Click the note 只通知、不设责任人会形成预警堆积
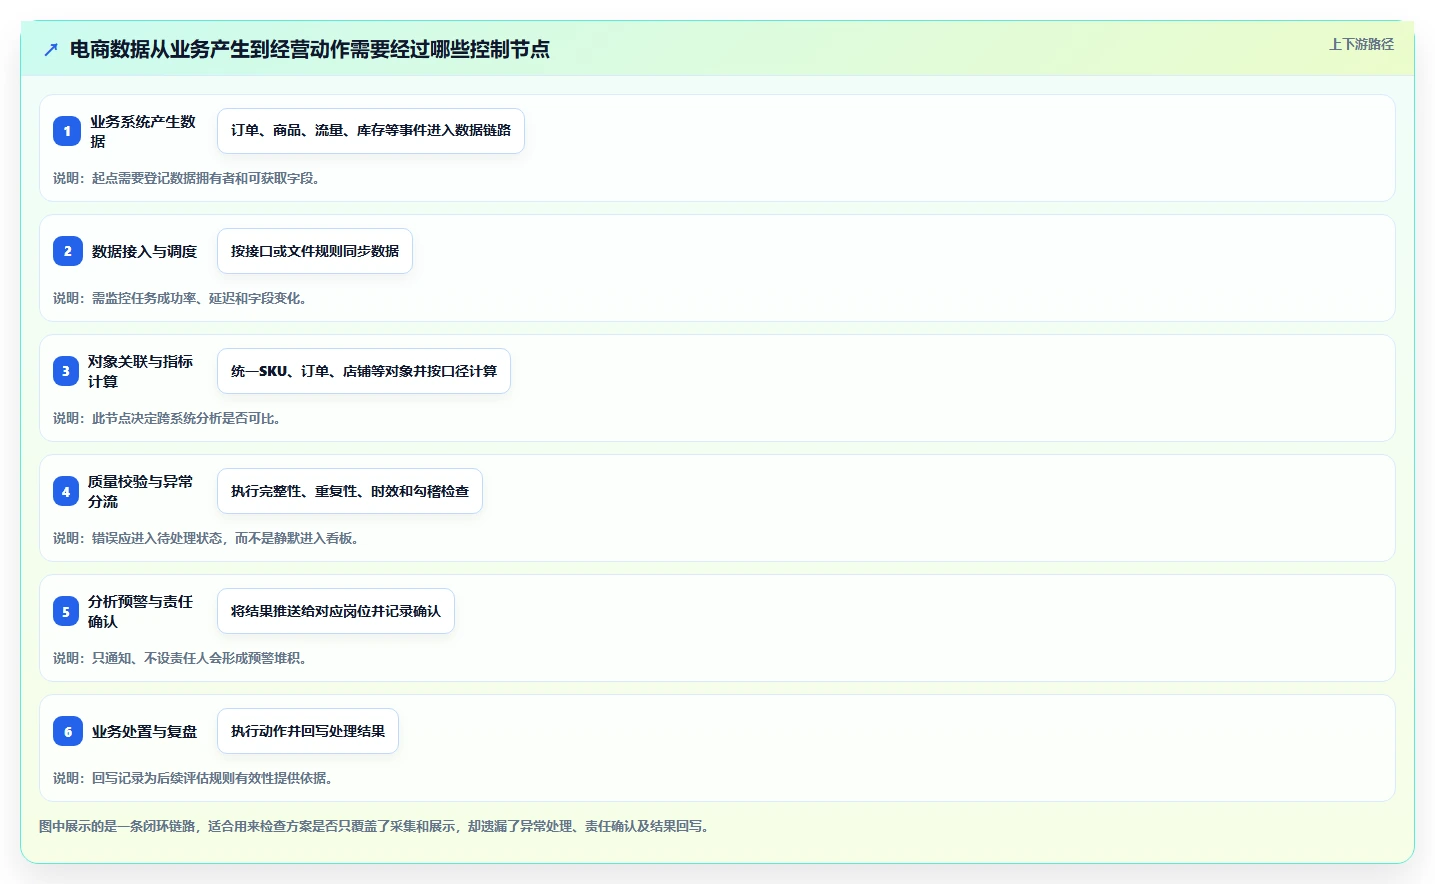The height and width of the screenshot is (884, 1435). (x=180, y=658)
